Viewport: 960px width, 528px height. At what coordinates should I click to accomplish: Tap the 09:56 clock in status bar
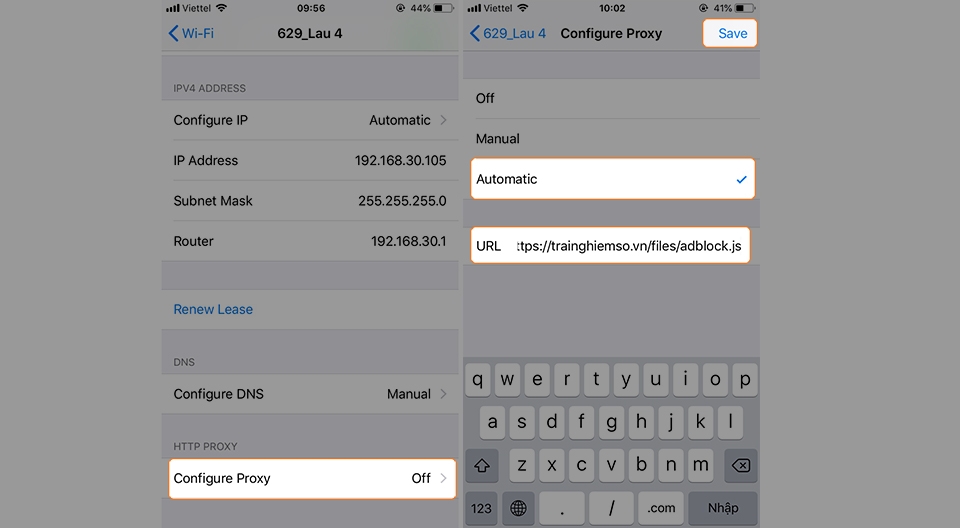point(311,9)
